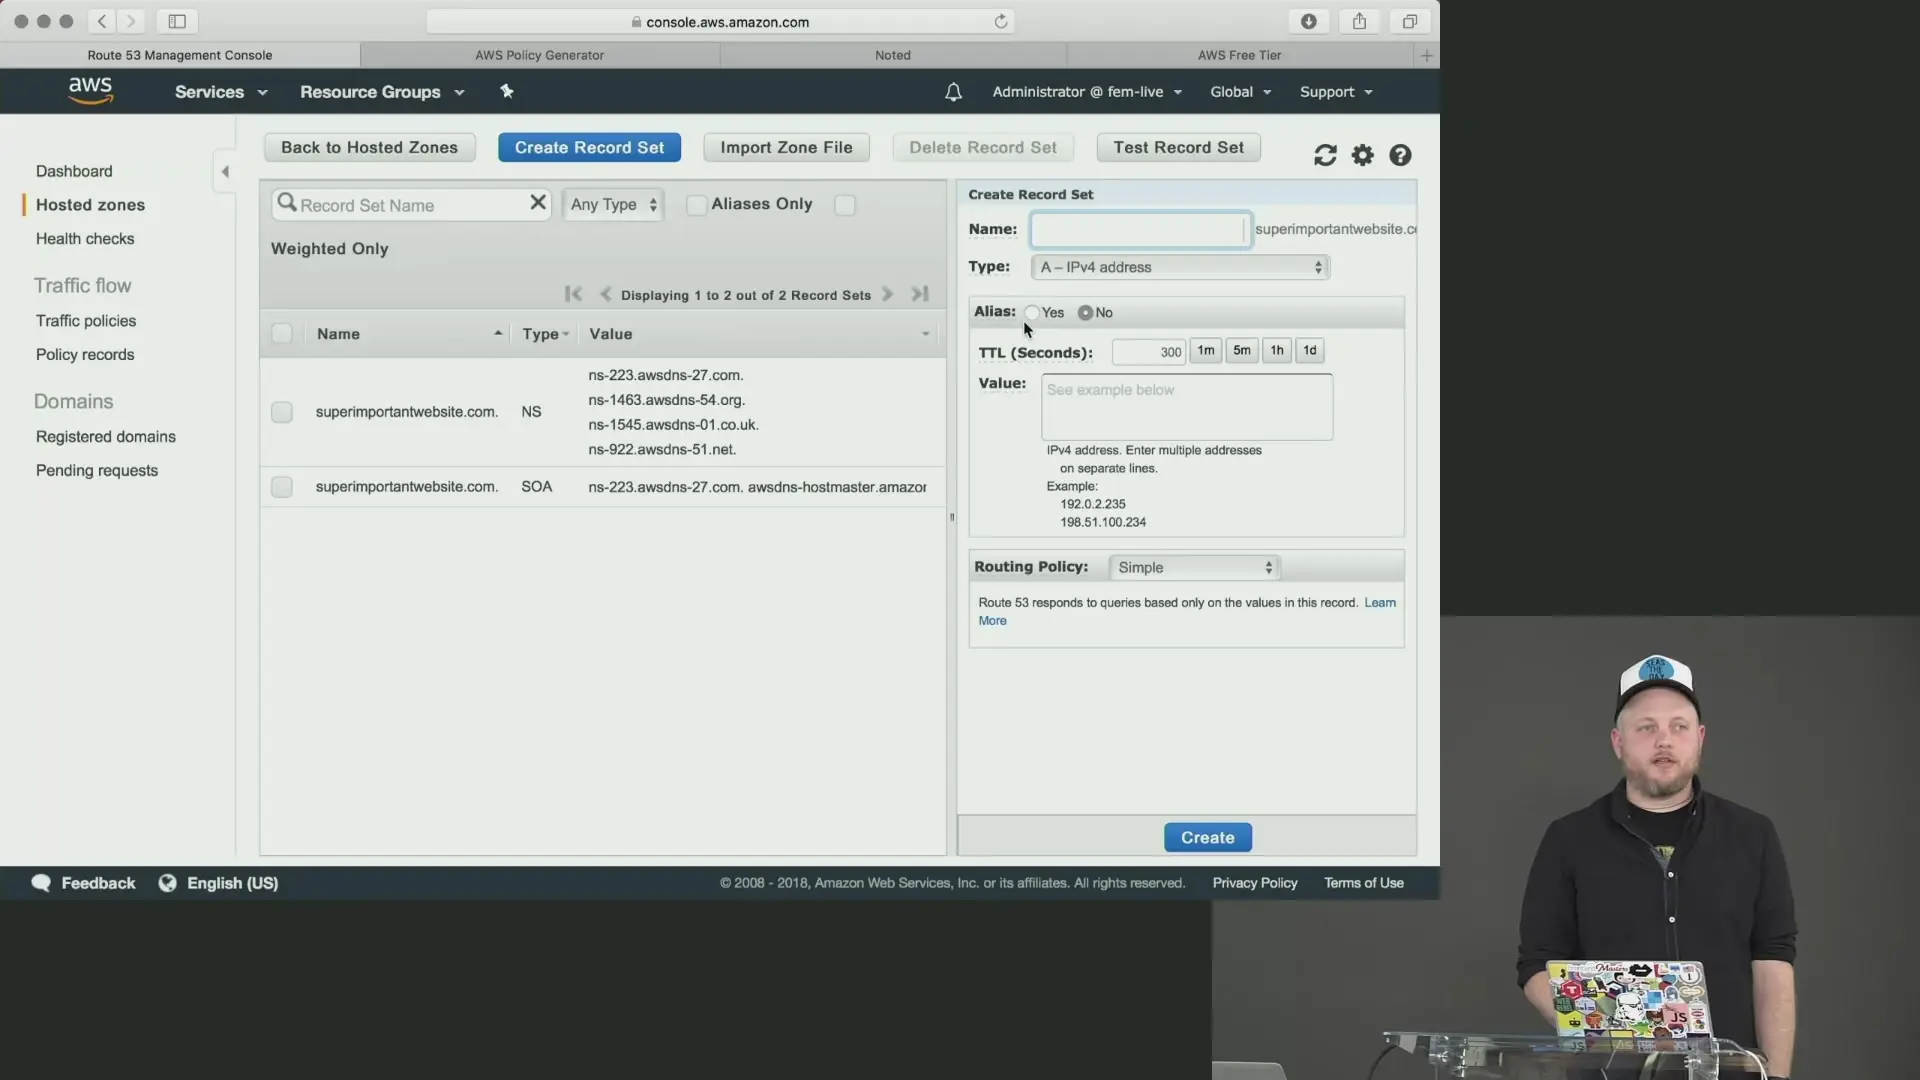Viewport: 1920px width, 1080px height.
Task: Click the blue Create button
Action: 1207,837
